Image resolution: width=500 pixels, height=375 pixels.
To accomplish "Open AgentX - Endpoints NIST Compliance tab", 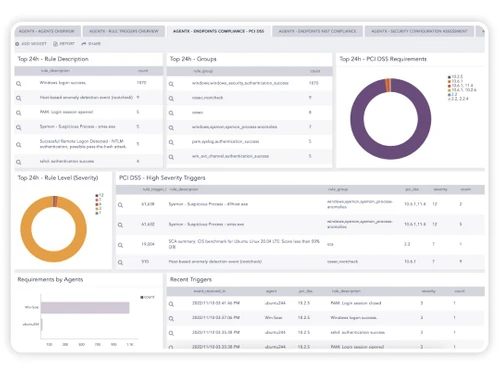I will tap(317, 31).
